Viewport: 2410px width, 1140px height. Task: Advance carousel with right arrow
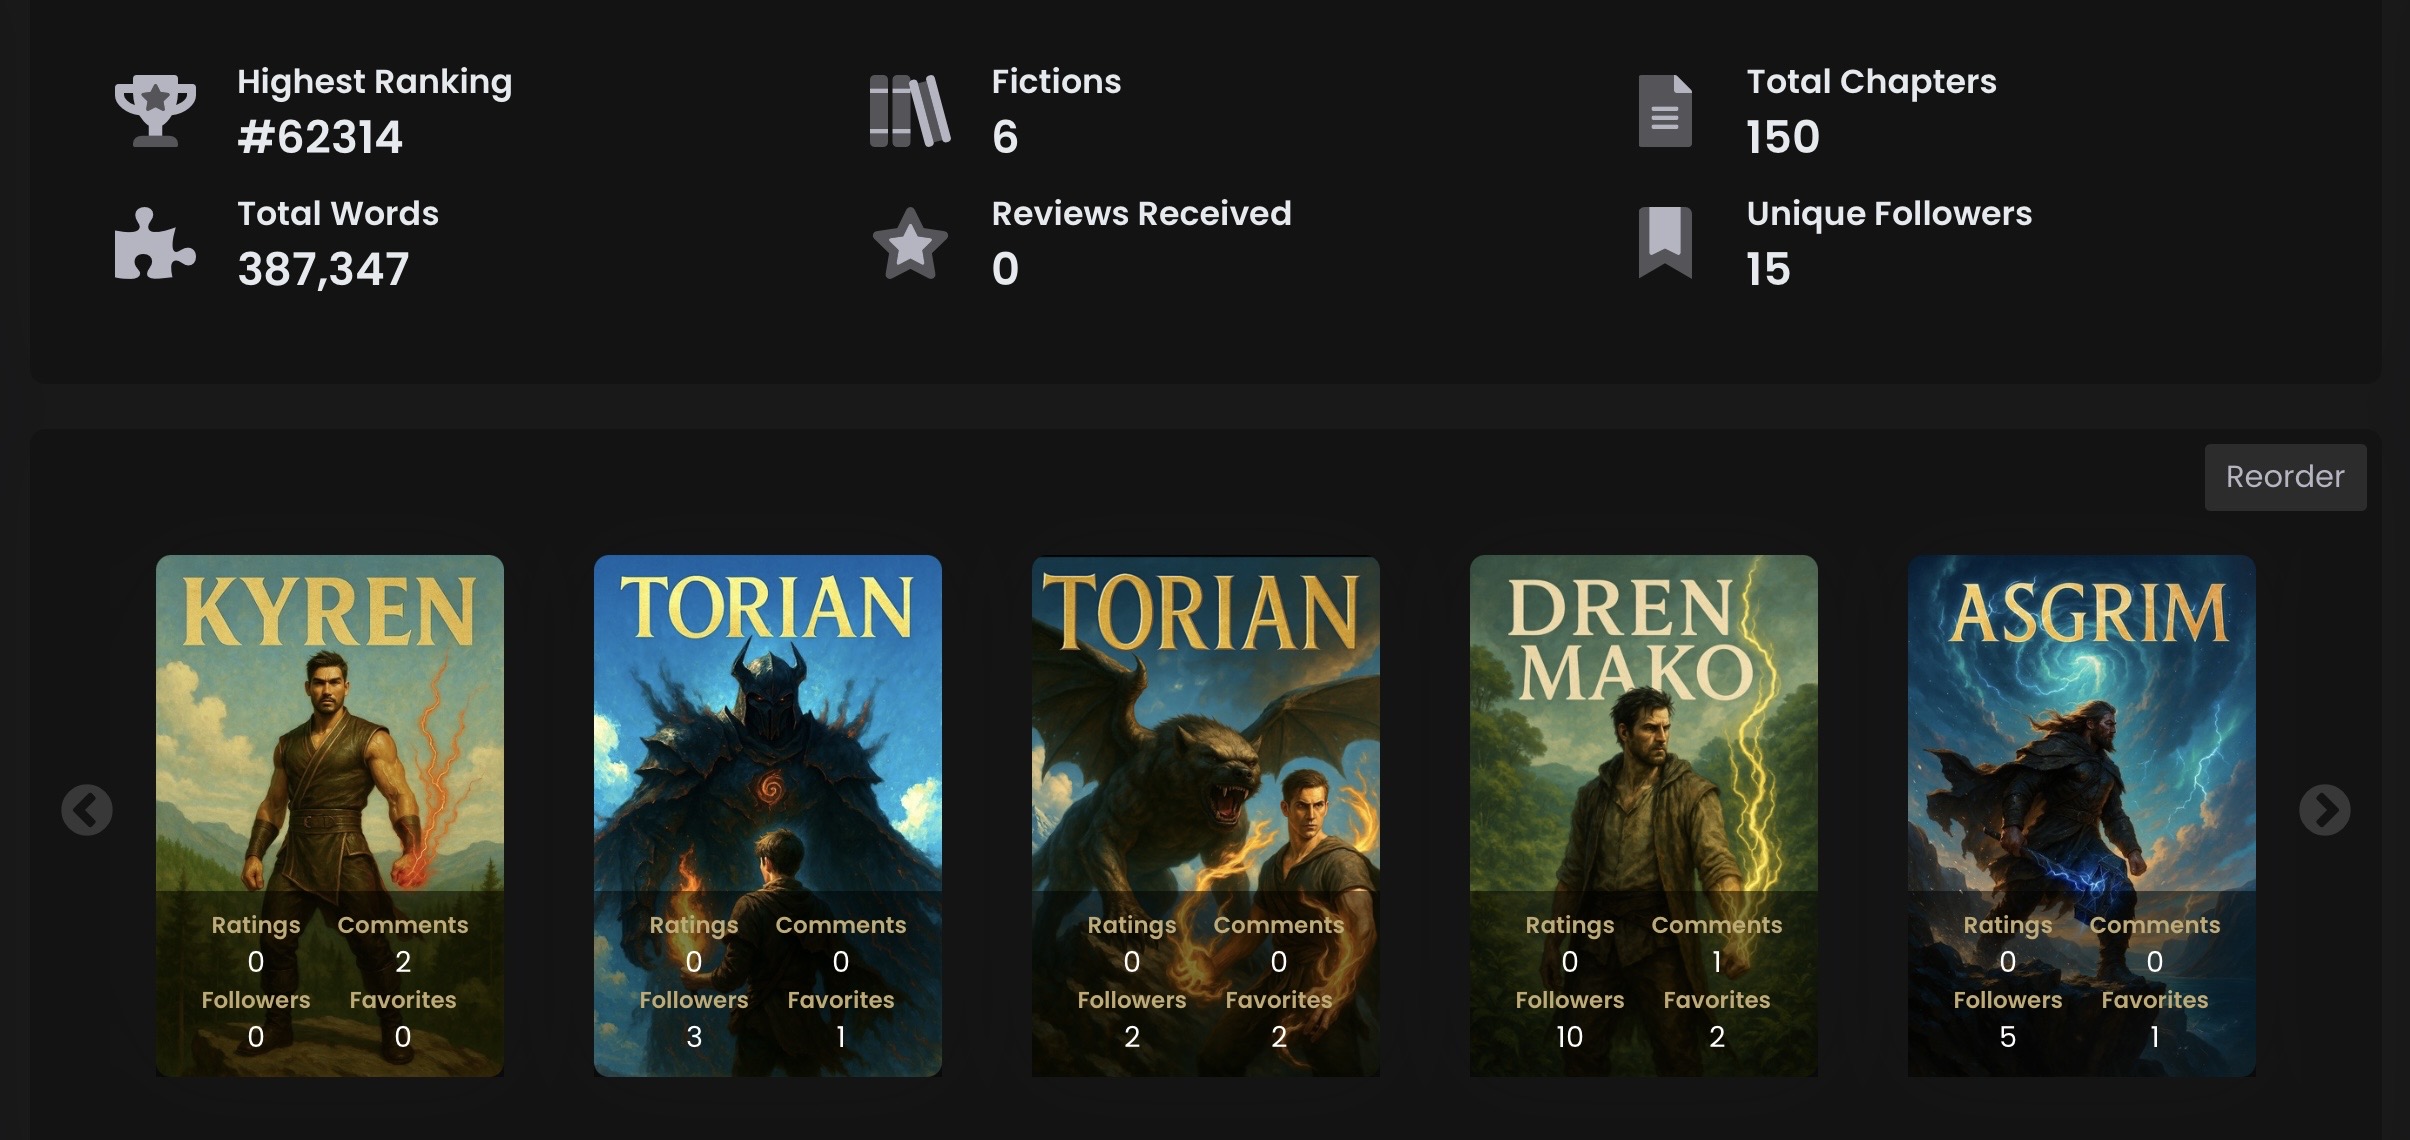pyautogui.click(x=2324, y=810)
